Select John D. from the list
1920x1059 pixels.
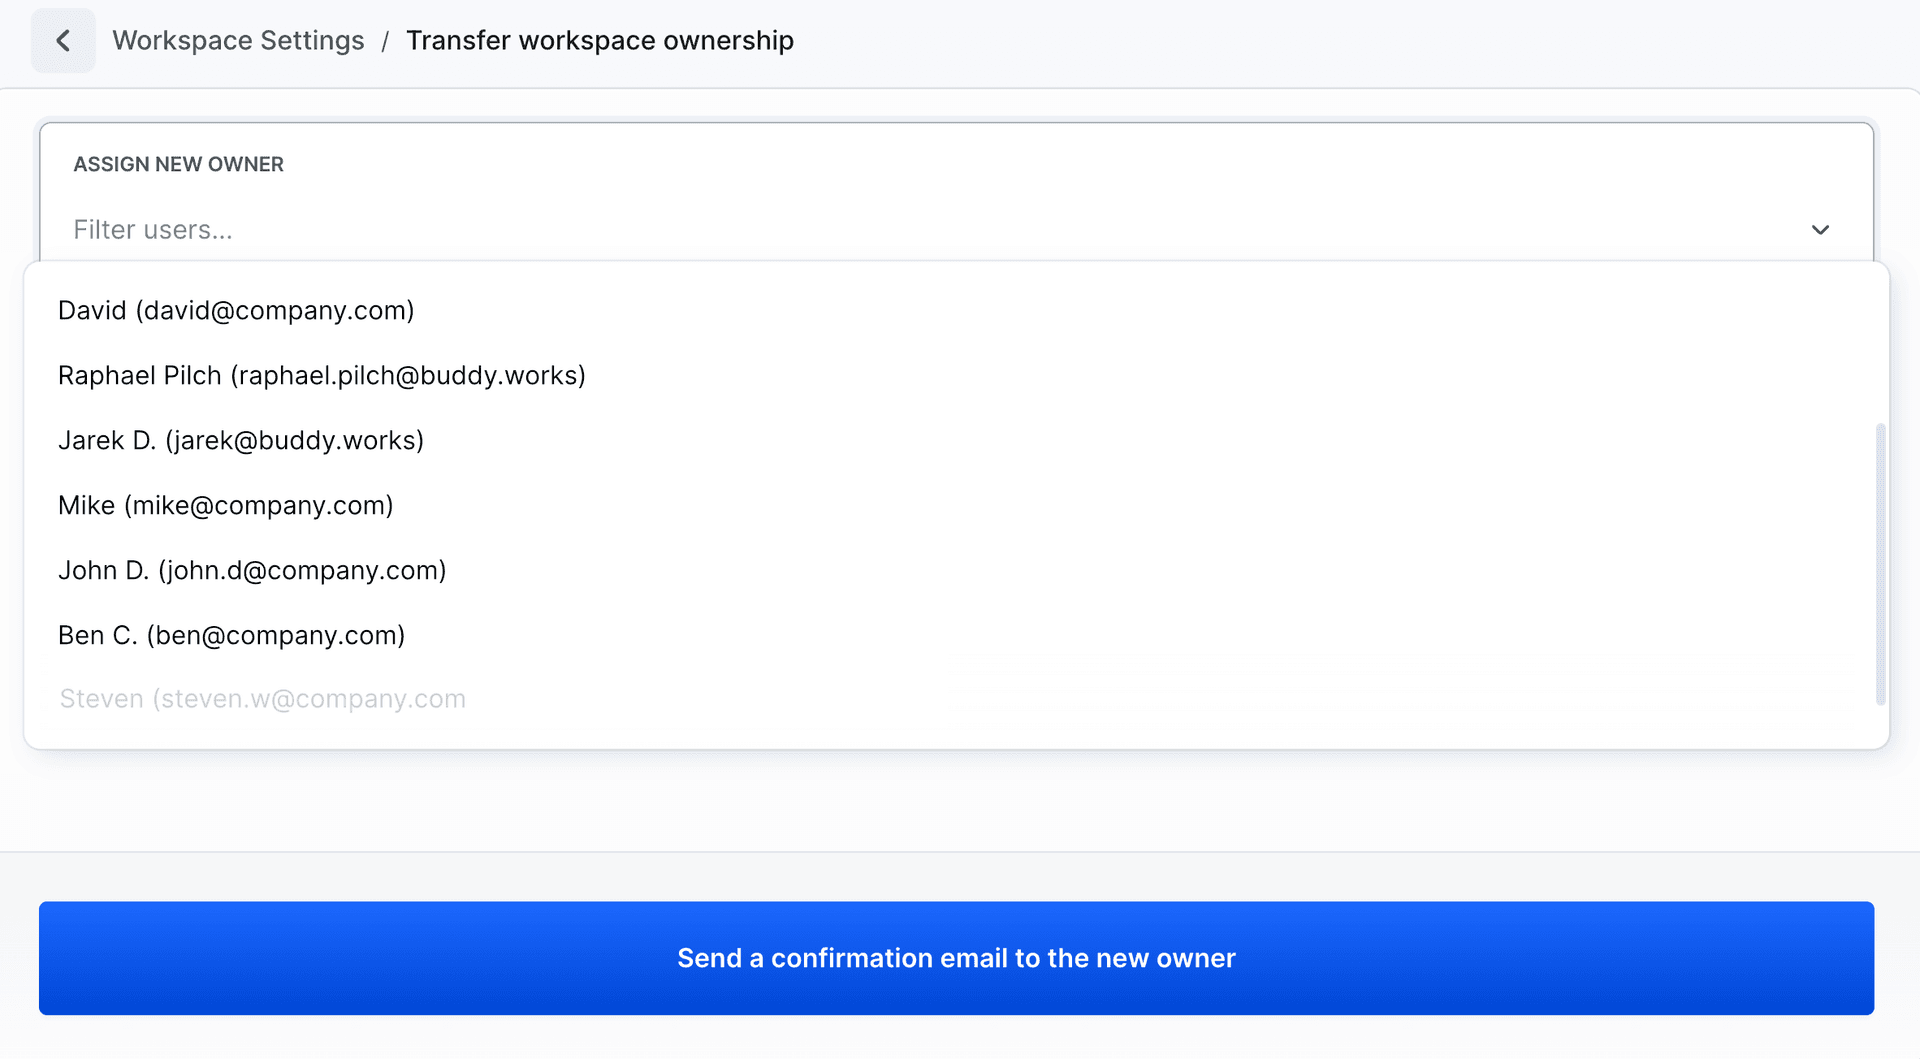[252, 570]
